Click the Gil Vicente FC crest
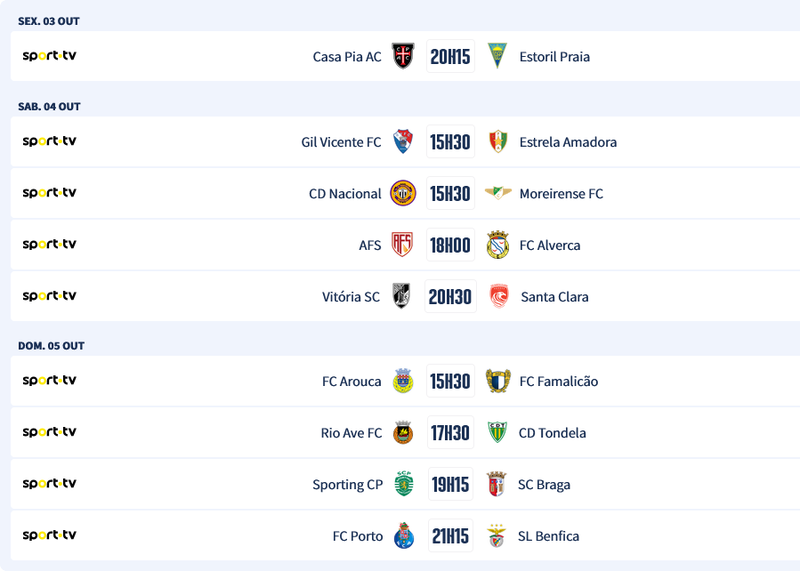The image size is (800, 571). 403,142
